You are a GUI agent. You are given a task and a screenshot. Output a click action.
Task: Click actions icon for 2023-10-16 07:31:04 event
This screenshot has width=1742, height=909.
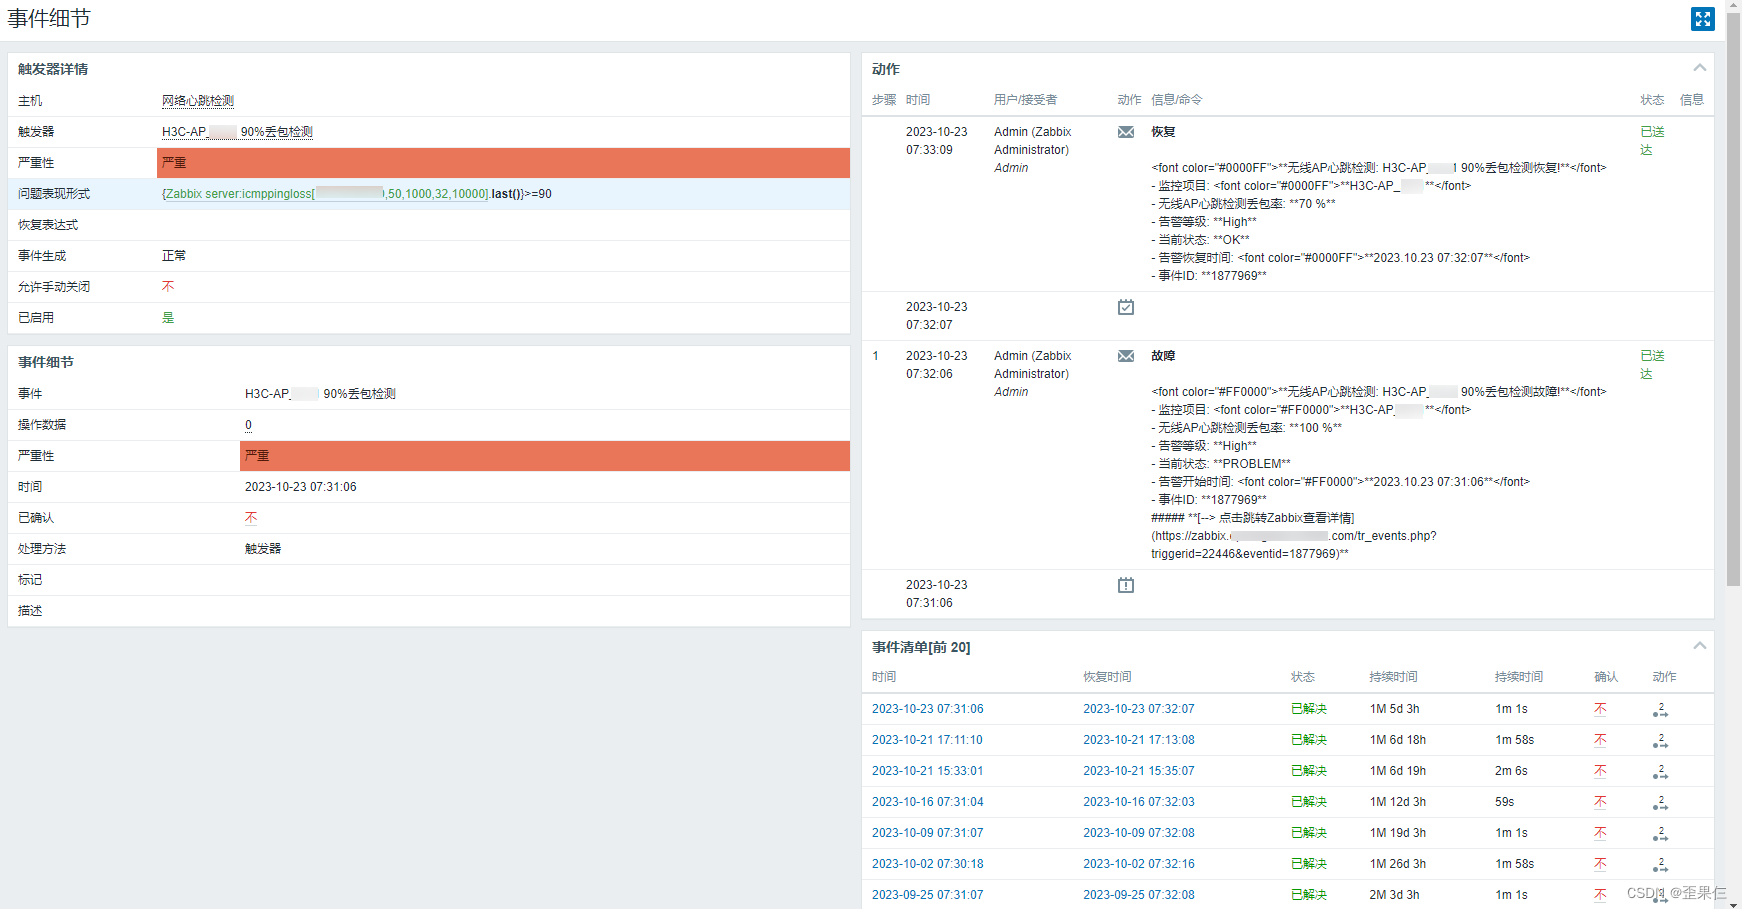pos(1660,803)
